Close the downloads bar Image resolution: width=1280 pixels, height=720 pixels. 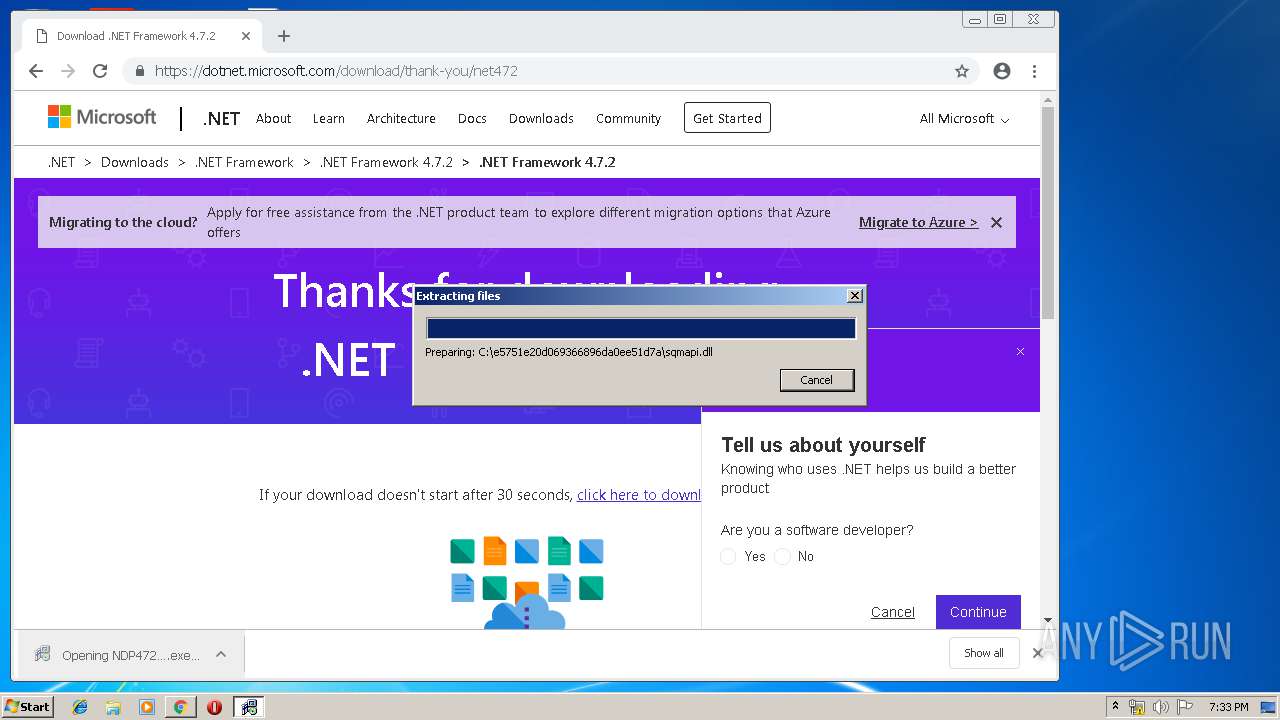1038,653
